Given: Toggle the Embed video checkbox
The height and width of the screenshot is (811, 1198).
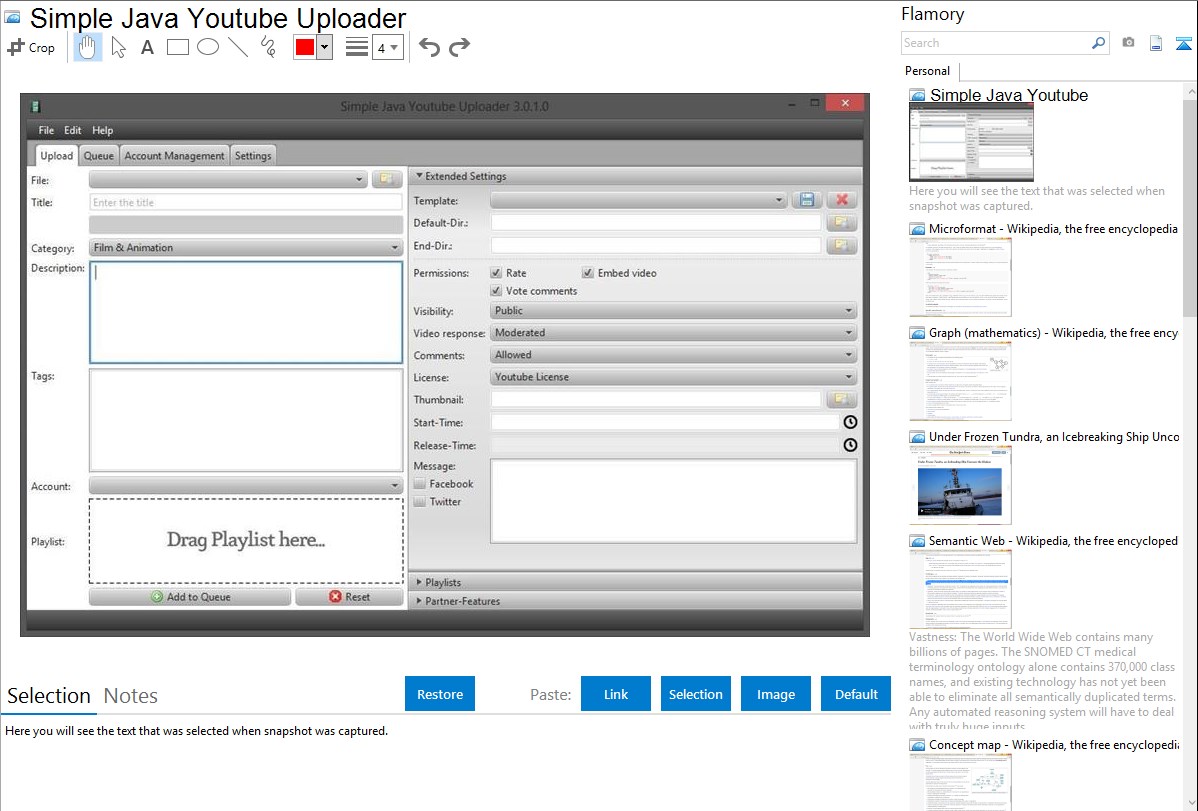Looking at the screenshot, I should [x=588, y=273].
